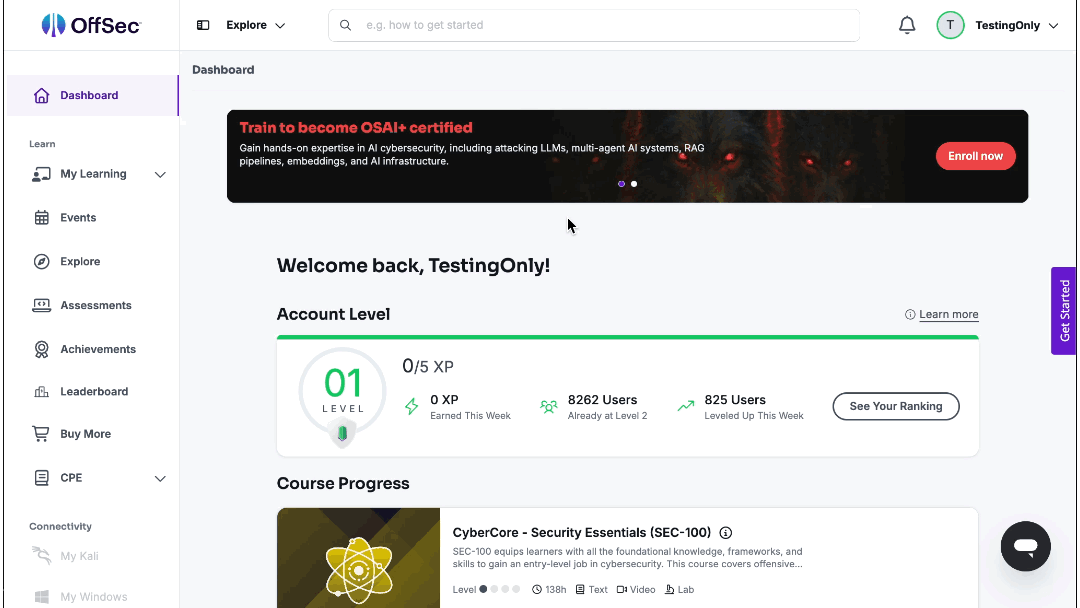This screenshot has width=1080, height=608.
Task: Select the first banner carousel dot
Action: click(621, 184)
